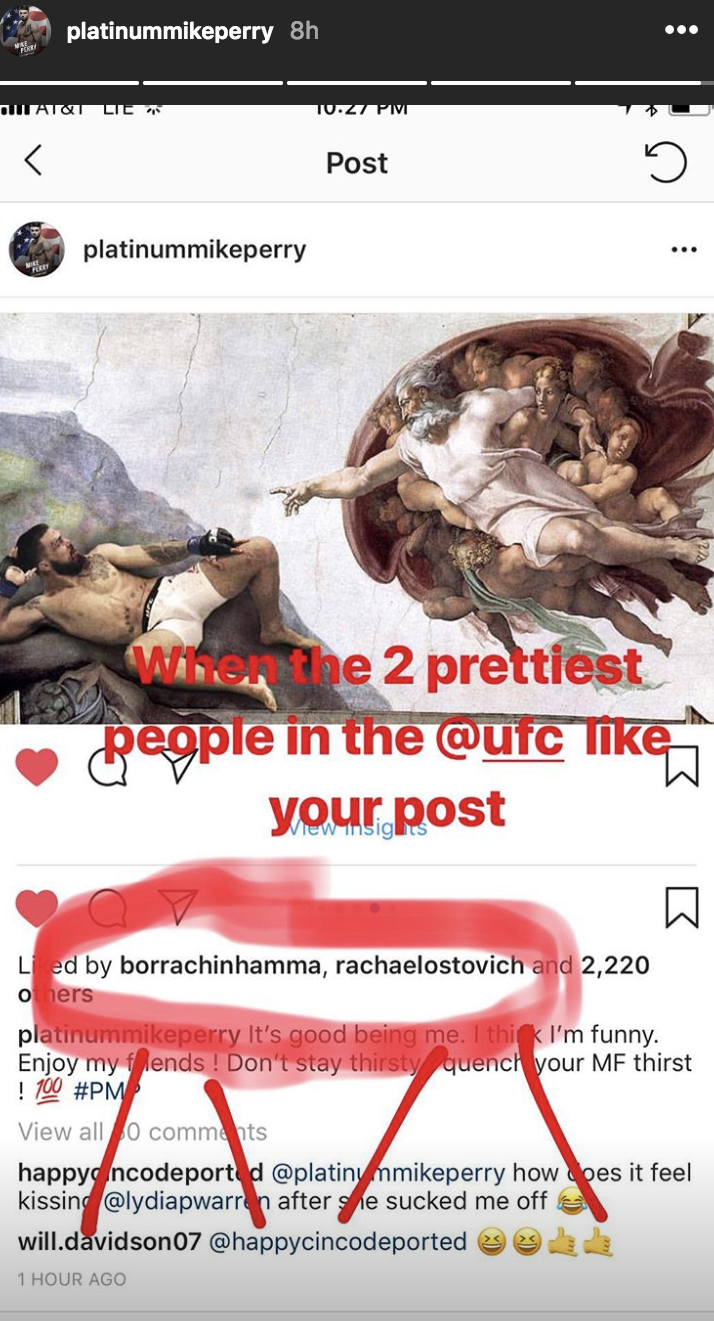Open comments via the lower speech bubble icon
714x1321 pixels.
[108, 908]
